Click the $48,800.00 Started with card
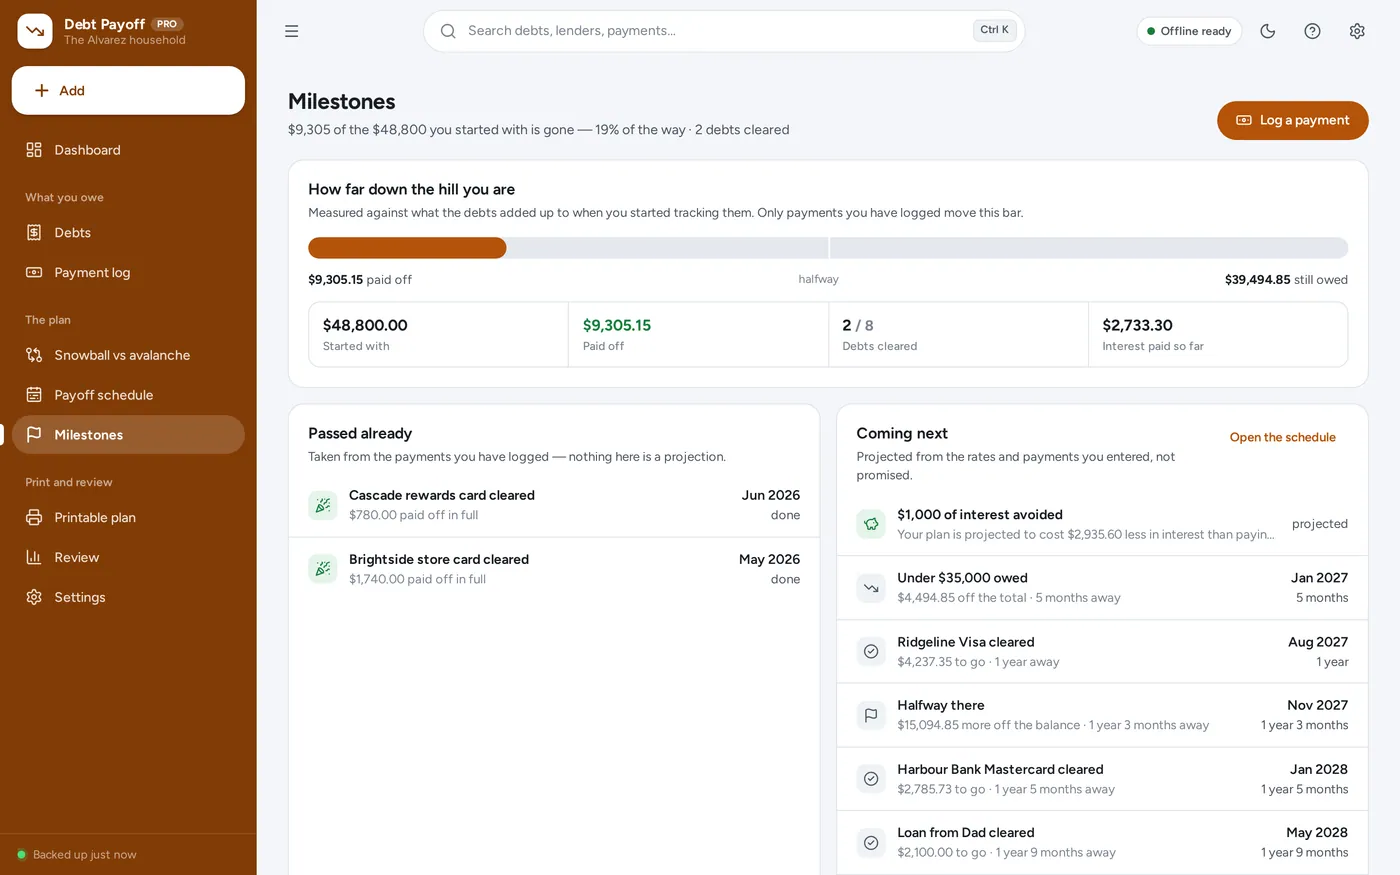The image size is (1400, 875). (438, 335)
